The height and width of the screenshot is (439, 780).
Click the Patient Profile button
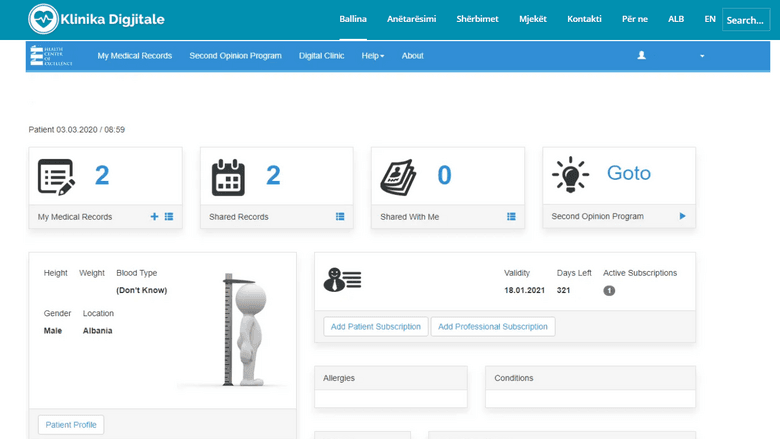coord(71,425)
